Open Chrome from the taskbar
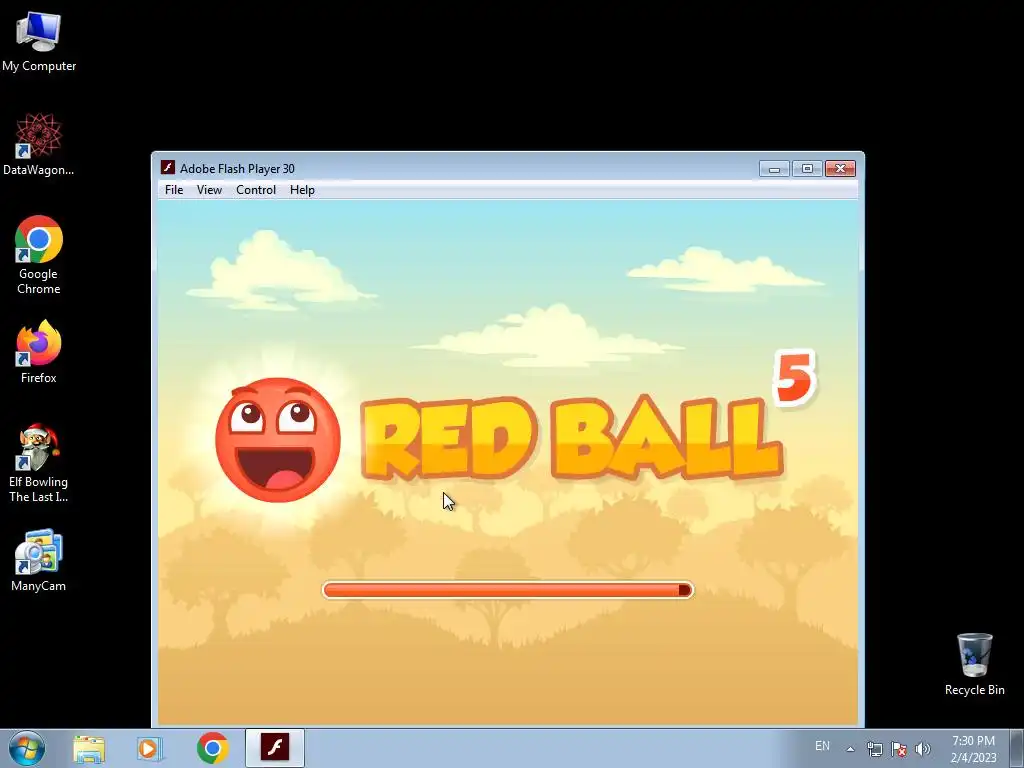 click(x=212, y=748)
